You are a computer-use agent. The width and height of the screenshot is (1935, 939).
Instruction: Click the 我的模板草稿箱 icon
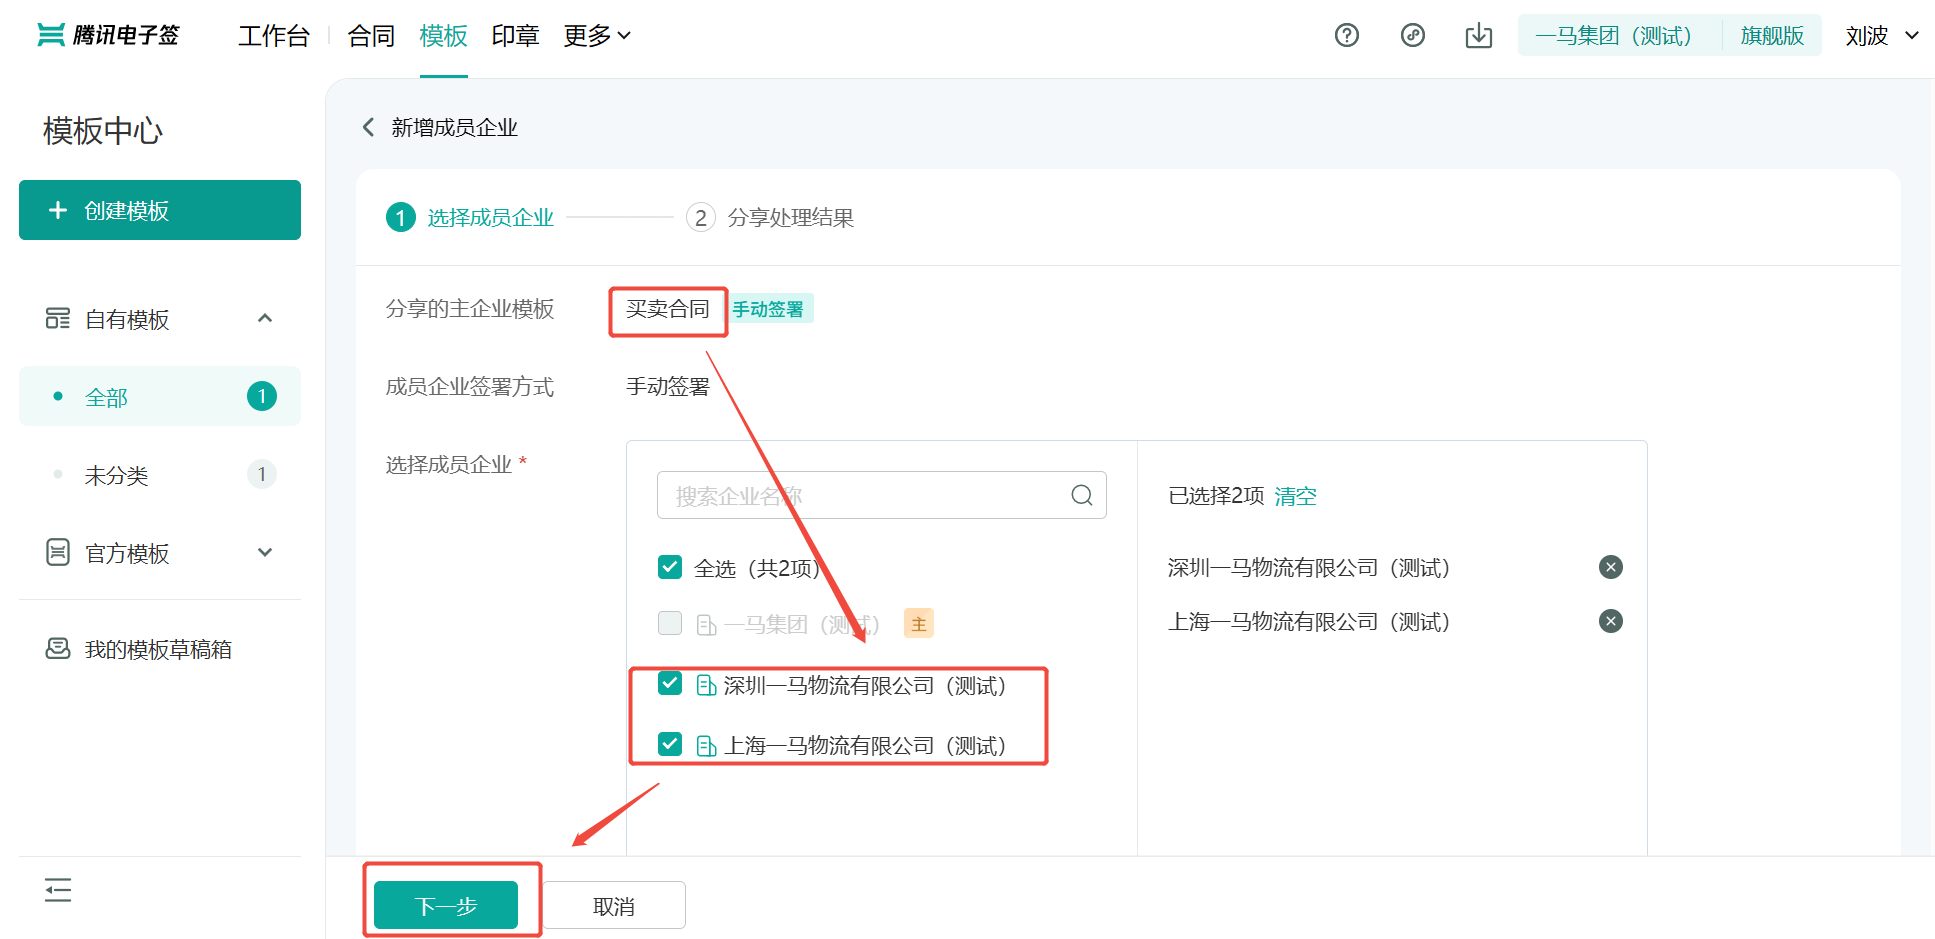pos(58,649)
